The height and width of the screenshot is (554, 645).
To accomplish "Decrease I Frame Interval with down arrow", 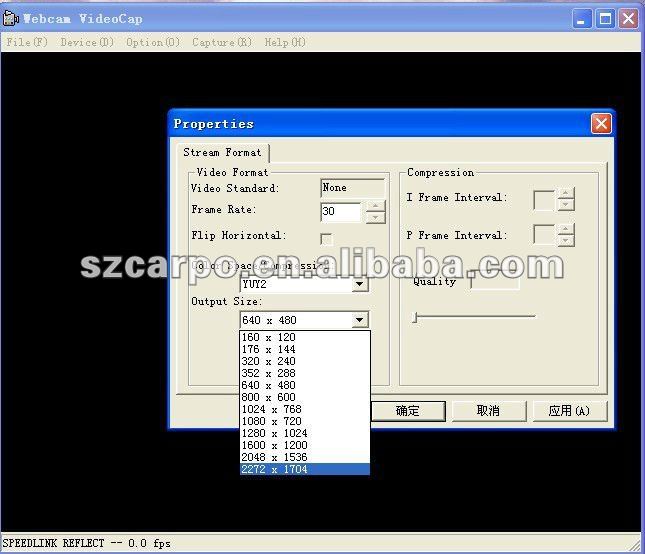I will pyautogui.click(x=566, y=205).
